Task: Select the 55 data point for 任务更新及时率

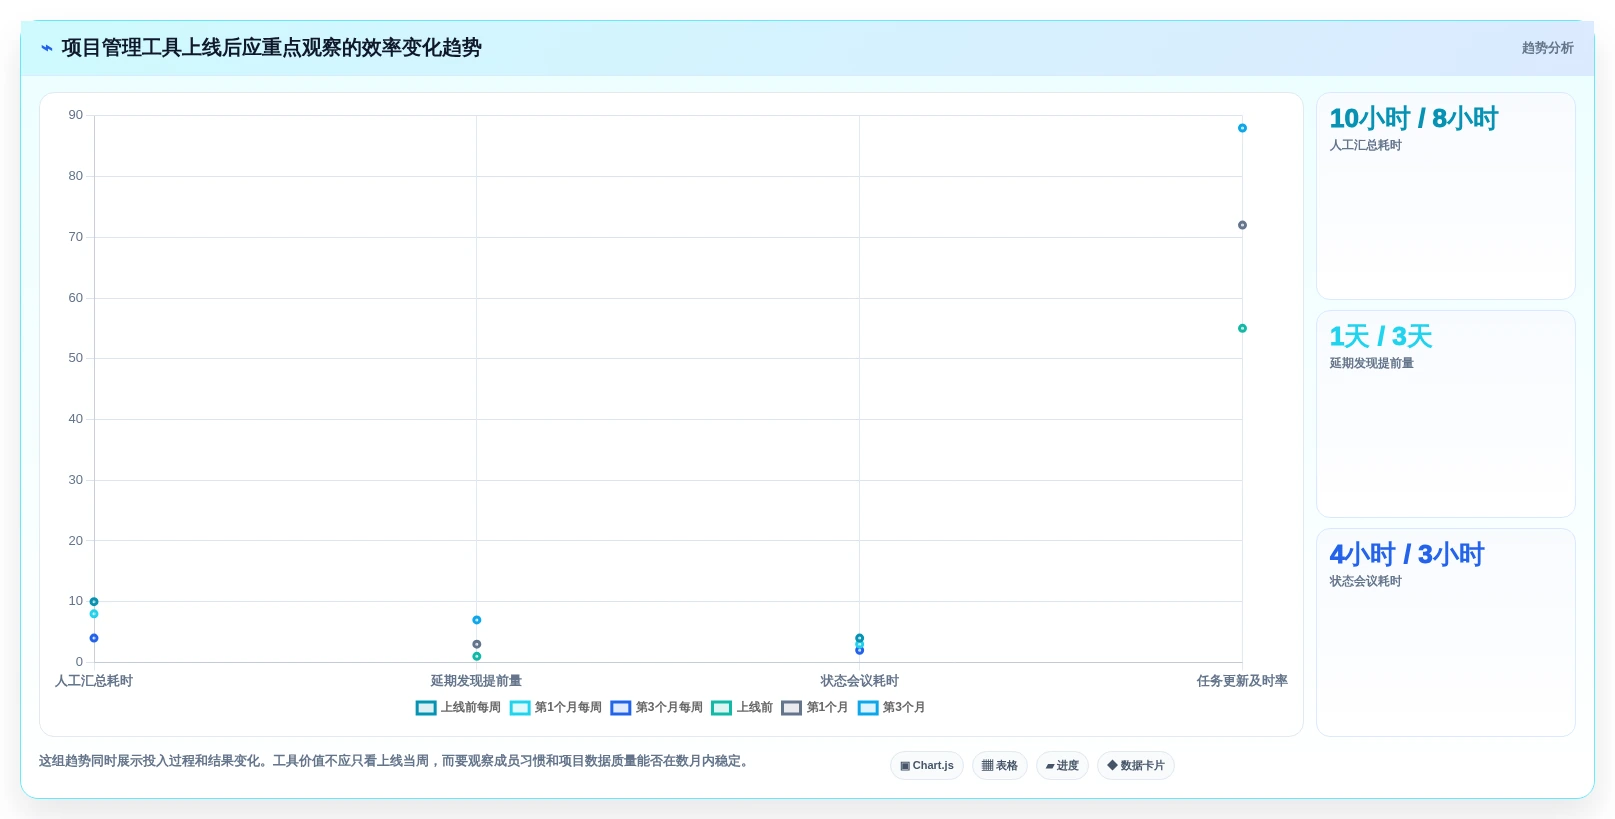Action: pos(1242,328)
